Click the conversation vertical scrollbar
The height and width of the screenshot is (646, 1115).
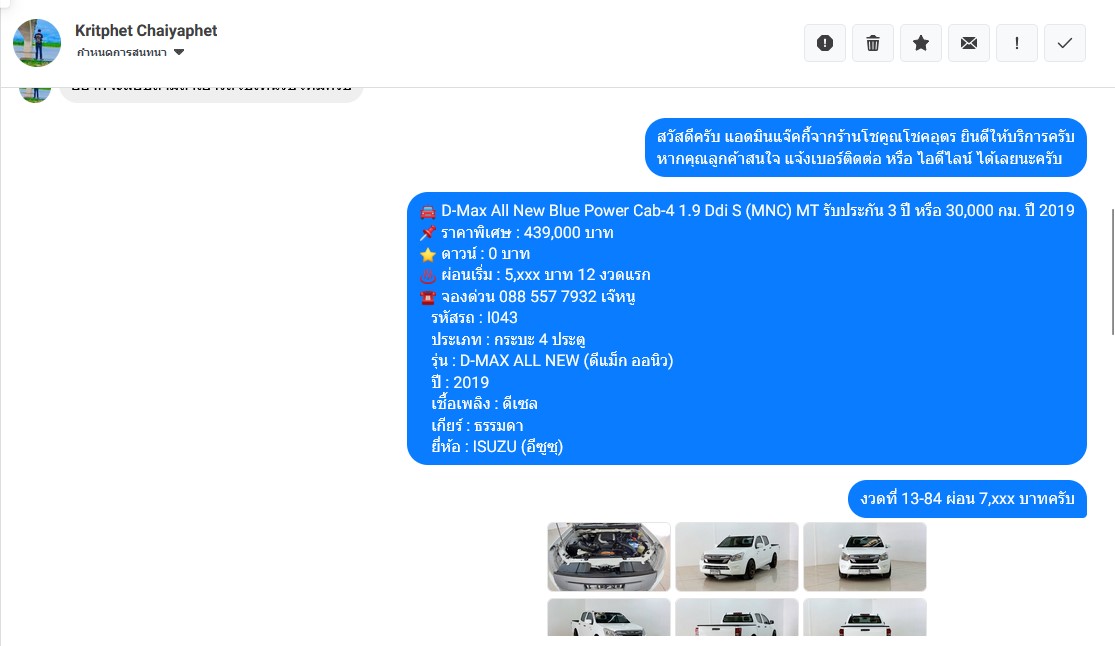click(x=1112, y=271)
